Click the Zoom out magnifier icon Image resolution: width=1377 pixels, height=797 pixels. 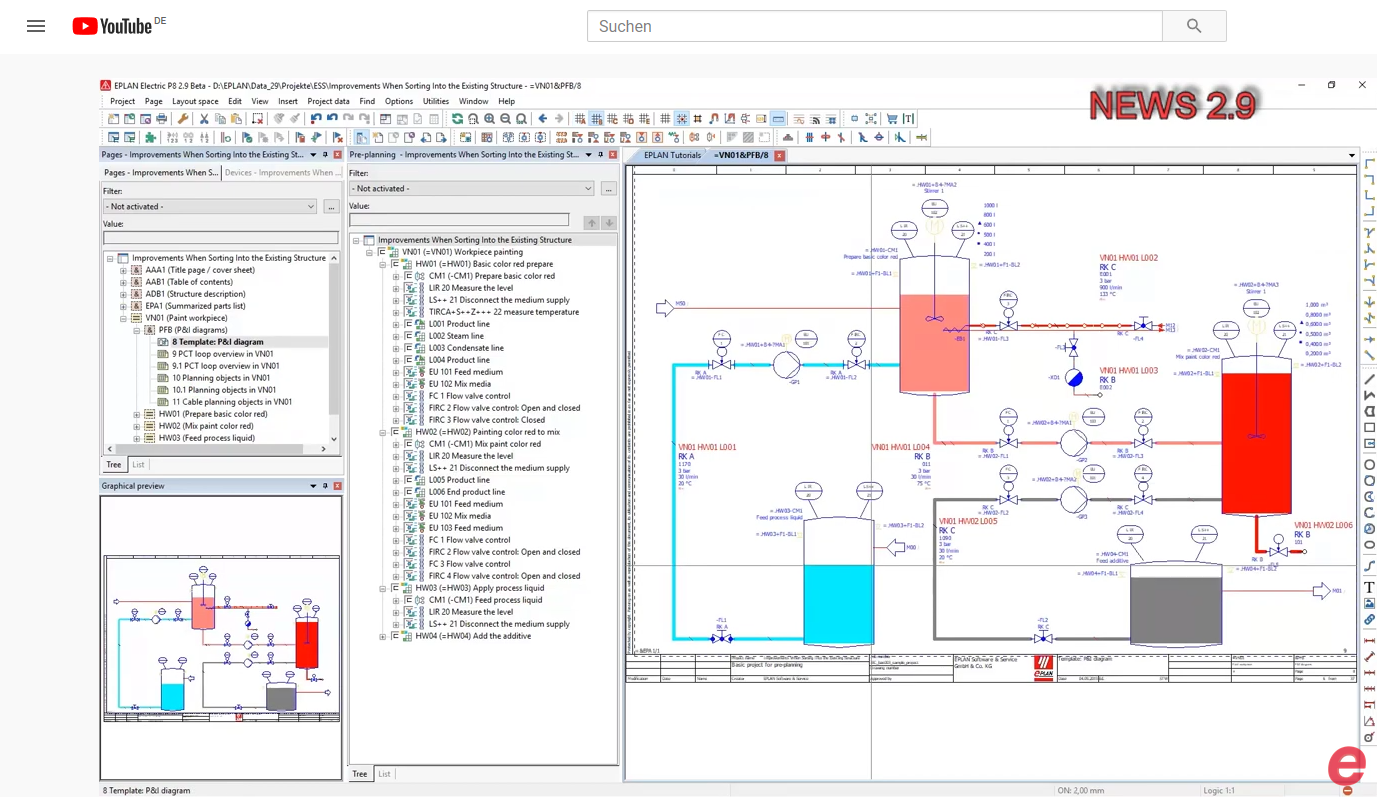click(x=505, y=119)
